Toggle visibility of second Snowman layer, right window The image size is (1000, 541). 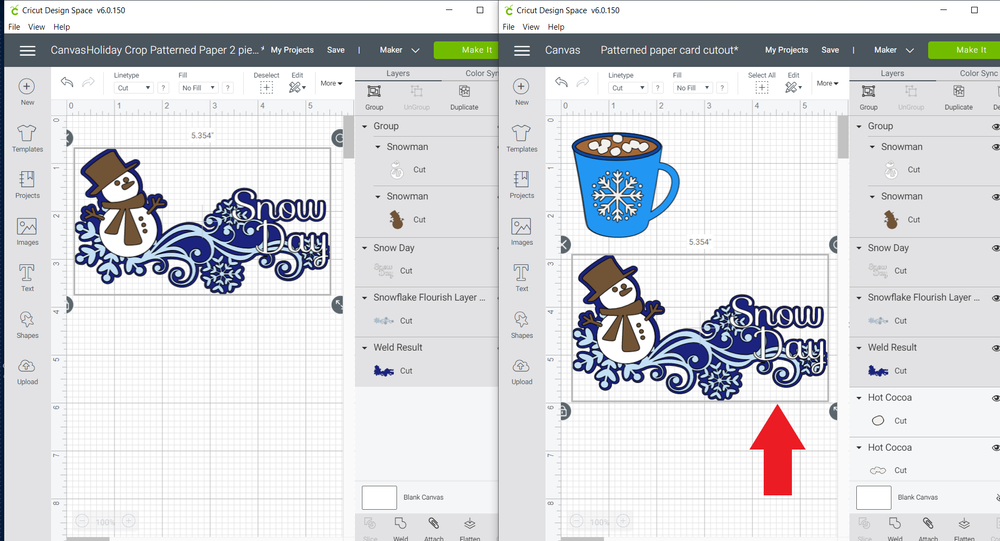tap(995, 196)
